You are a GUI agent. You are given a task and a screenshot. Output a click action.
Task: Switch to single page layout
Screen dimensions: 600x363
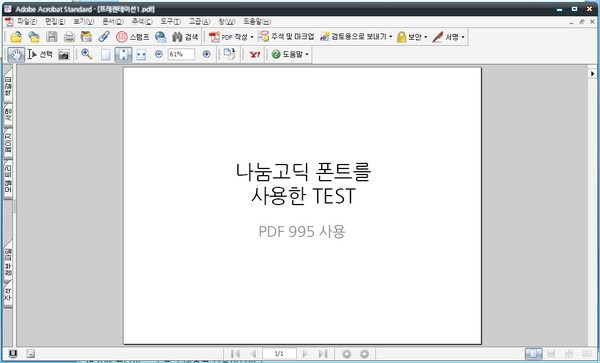[x=533, y=354]
